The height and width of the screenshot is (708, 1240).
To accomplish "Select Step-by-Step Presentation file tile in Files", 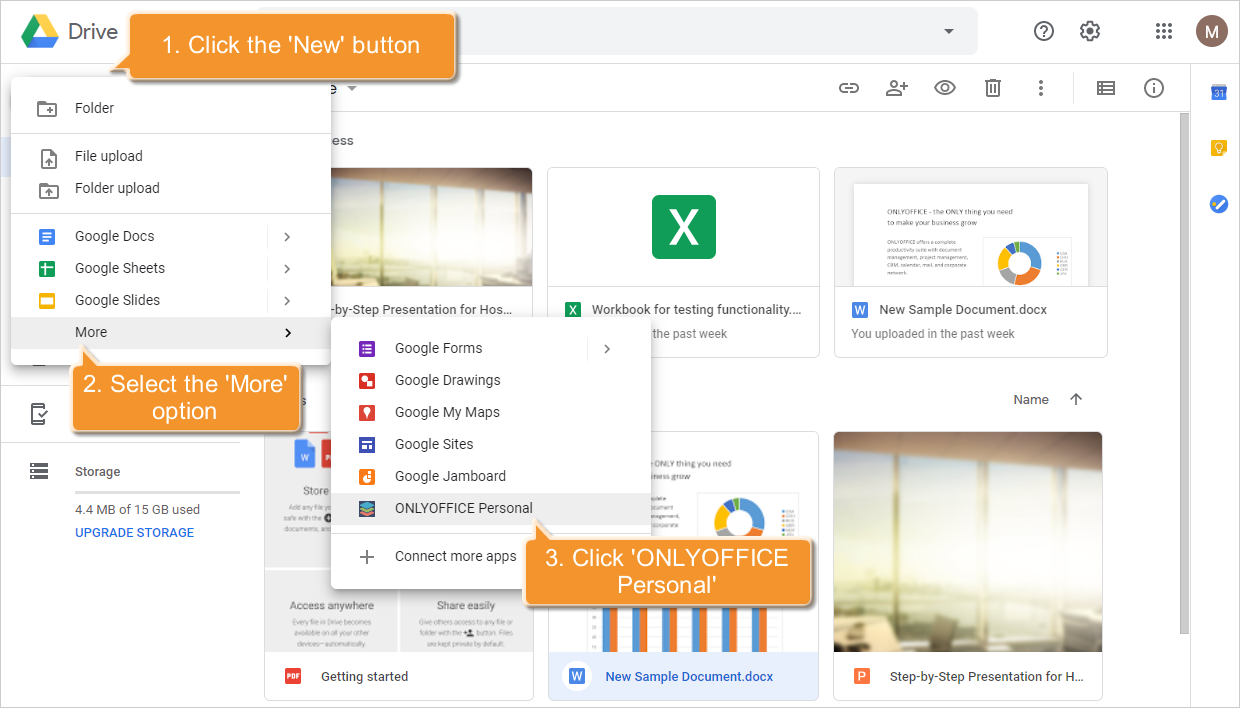I will (x=968, y=566).
